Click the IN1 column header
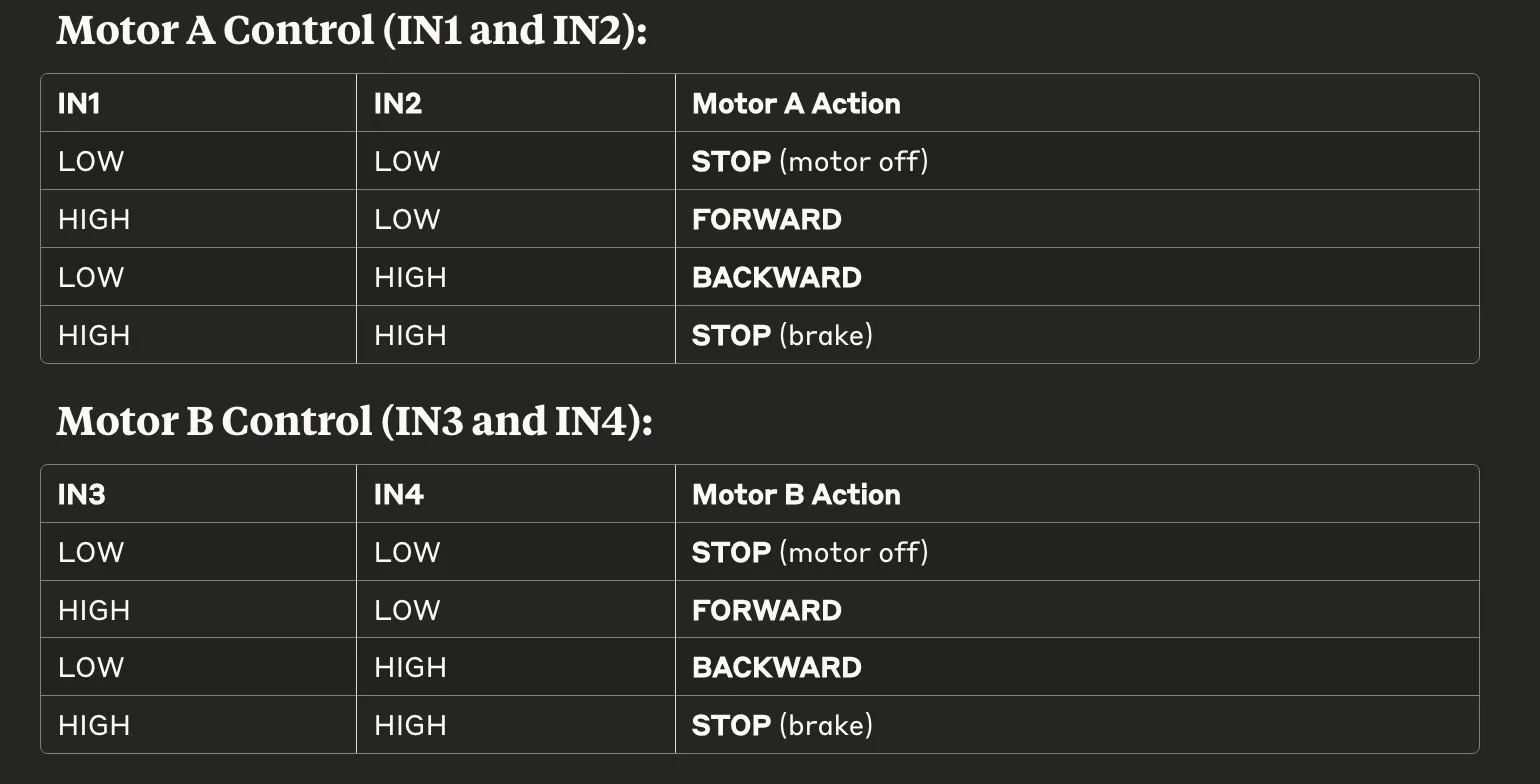The height and width of the screenshot is (784, 1540). 79,104
